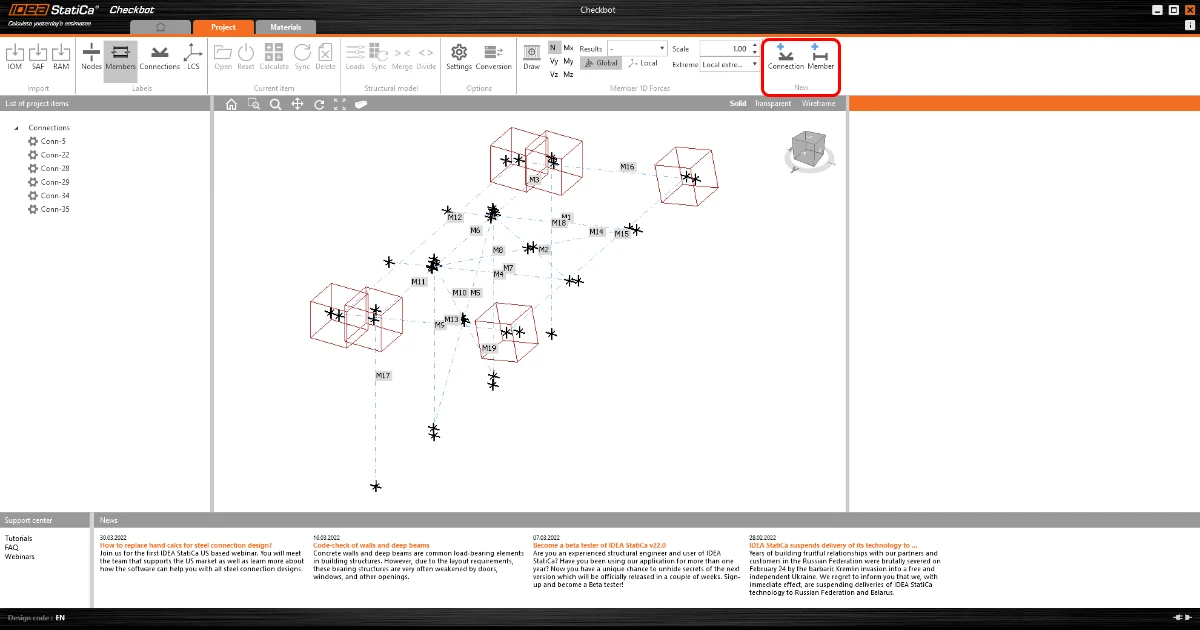The width and height of the screenshot is (1200, 630).
Task: Add a new Member
Action: tap(820, 56)
